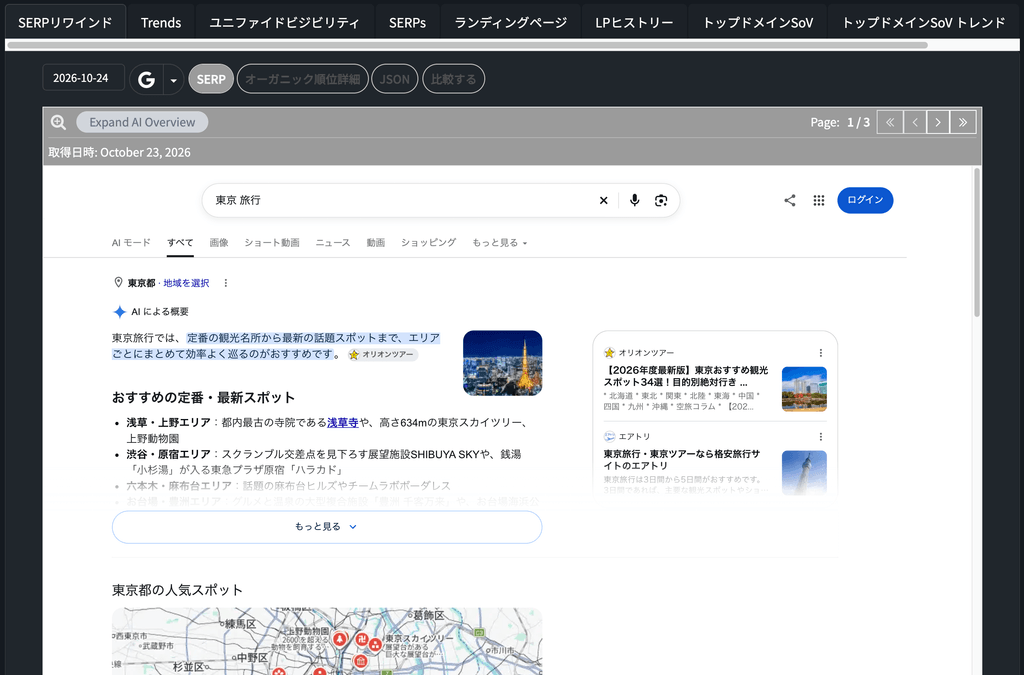Switch to the Trends tab
Image resolution: width=1024 pixels, height=675 pixels.
(161, 23)
